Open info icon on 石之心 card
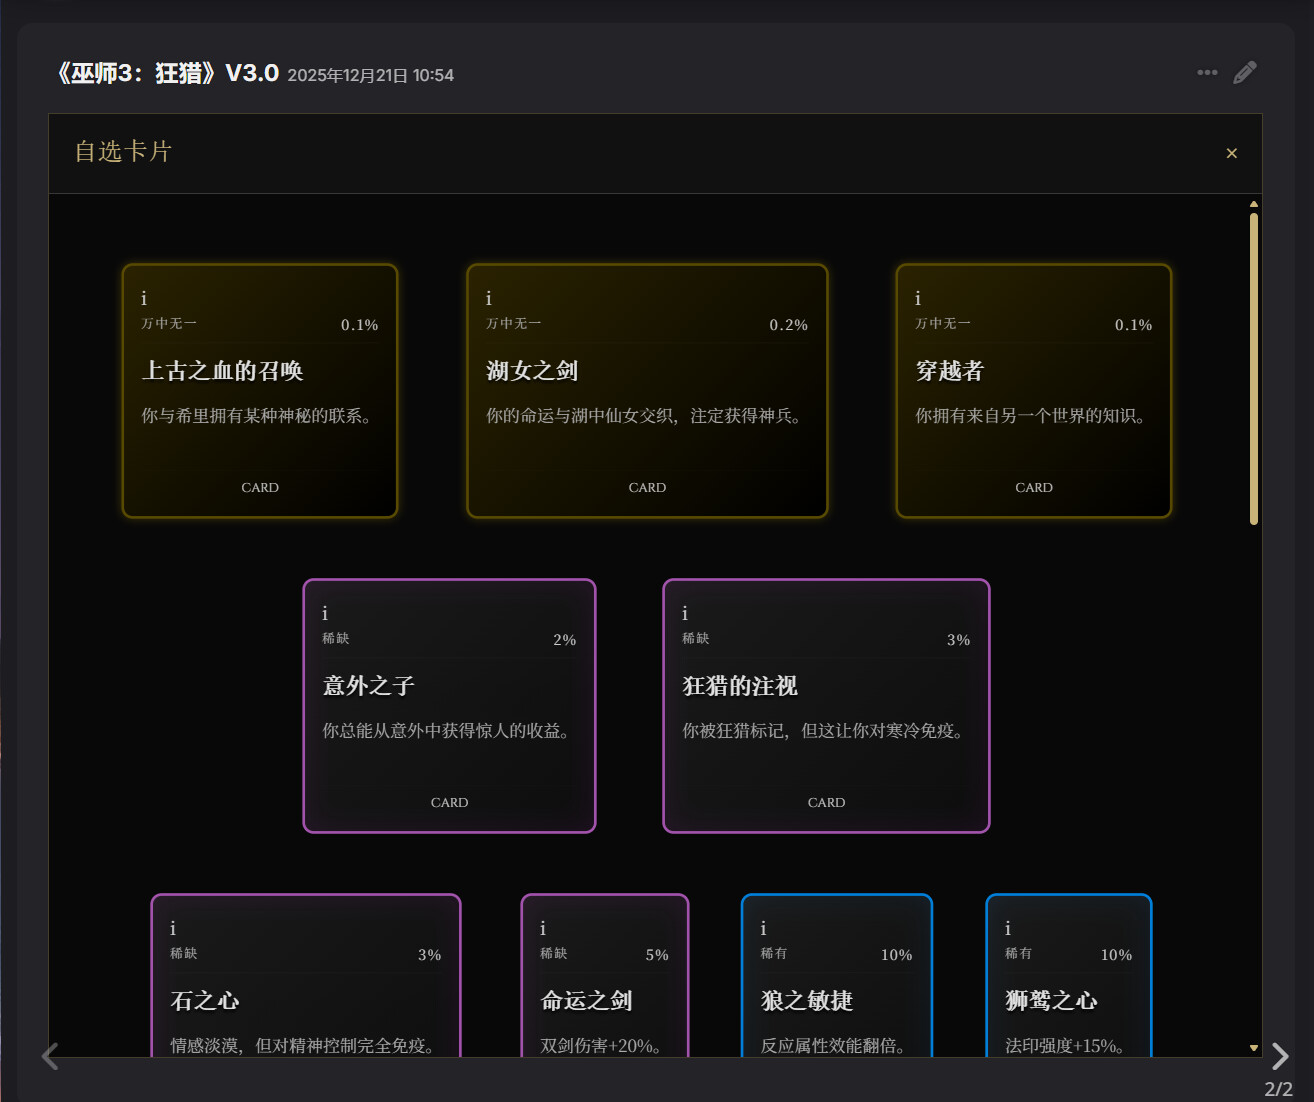 pyautogui.click(x=173, y=928)
